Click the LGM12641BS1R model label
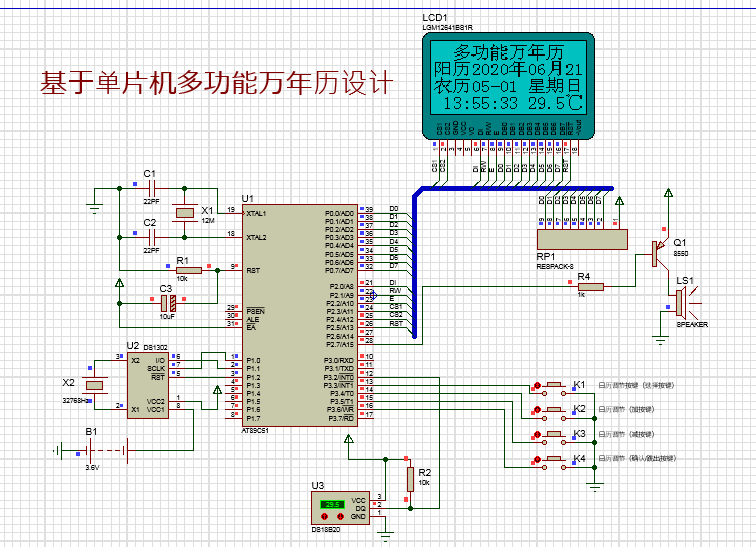This screenshot has height=547, width=756. point(447,27)
